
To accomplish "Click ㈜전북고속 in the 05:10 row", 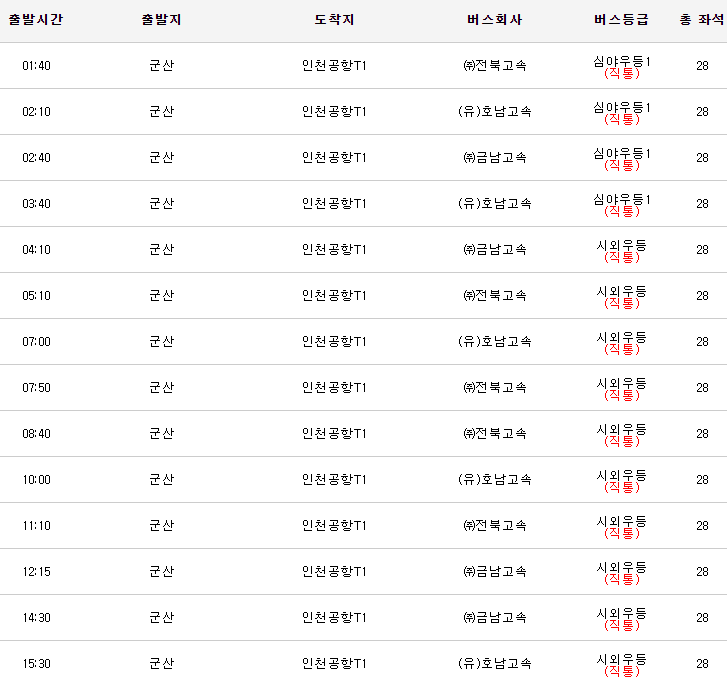I will click(495, 295).
